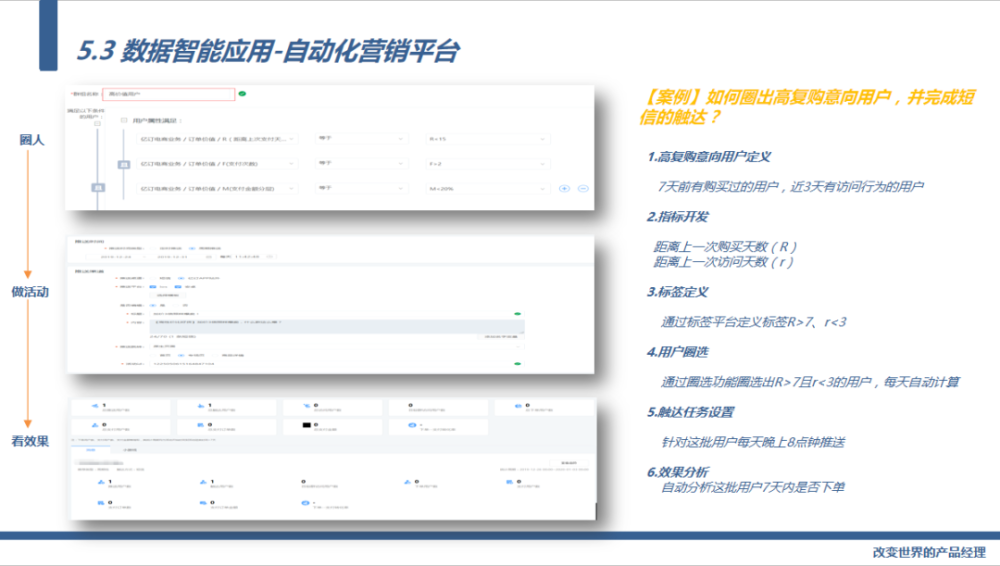Click the black rectangle icon in the stats cards
The width and height of the screenshot is (1000, 566).
tap(306, 425)
